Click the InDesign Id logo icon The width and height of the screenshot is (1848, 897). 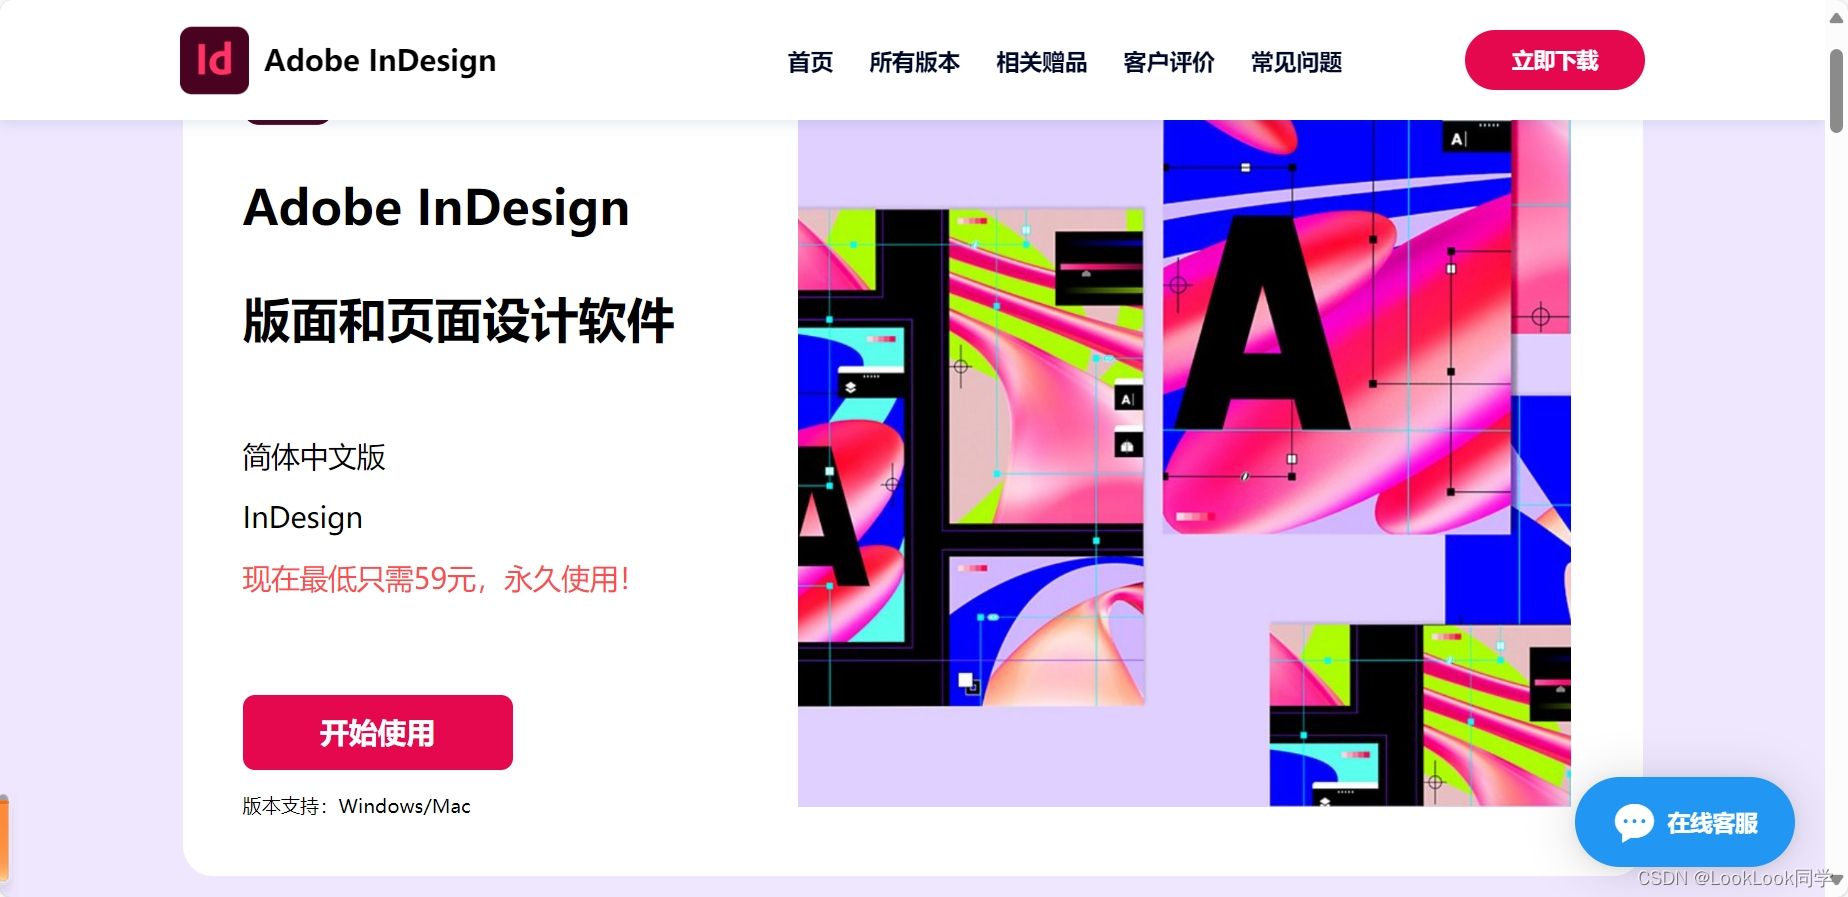pos(214,60)
